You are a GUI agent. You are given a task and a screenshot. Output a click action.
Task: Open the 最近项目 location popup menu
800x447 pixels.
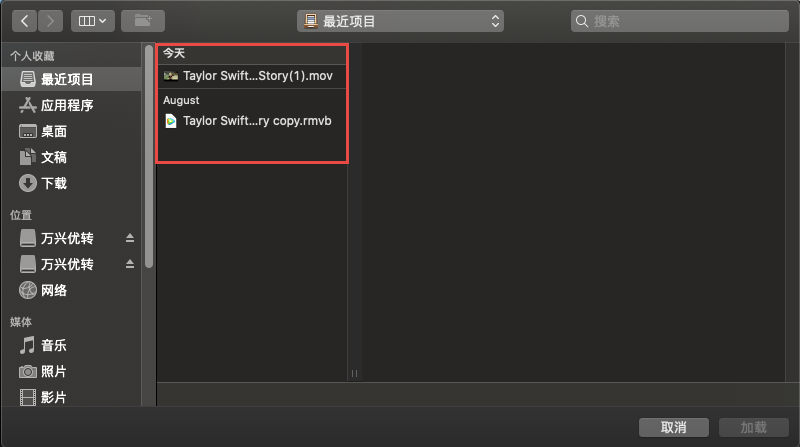(401, 21)
